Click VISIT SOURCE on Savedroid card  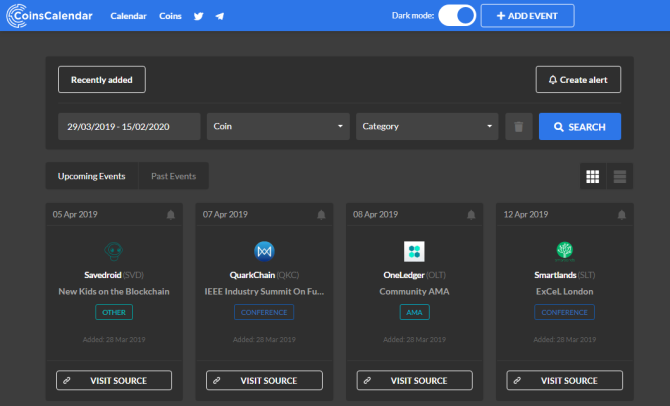pos(114,380)
